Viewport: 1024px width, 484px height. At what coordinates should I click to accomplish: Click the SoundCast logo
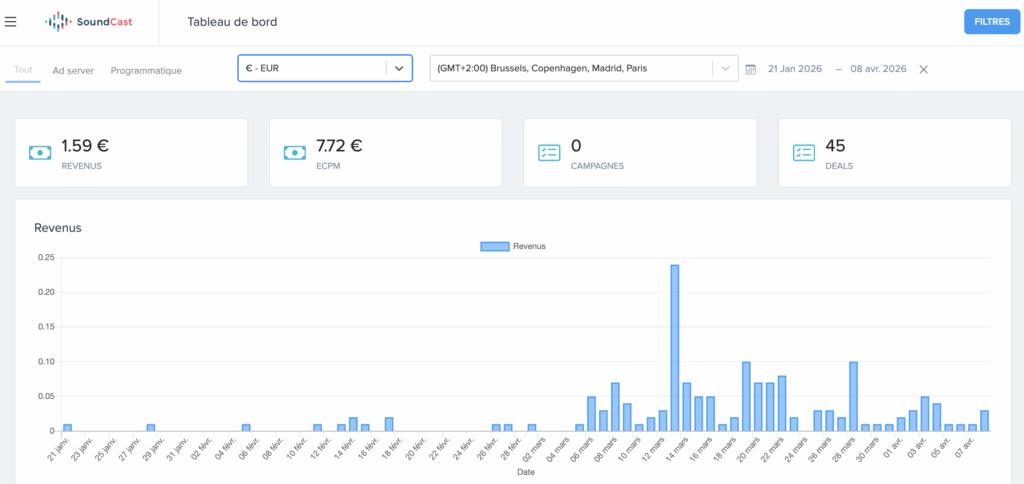click(89, 22)
